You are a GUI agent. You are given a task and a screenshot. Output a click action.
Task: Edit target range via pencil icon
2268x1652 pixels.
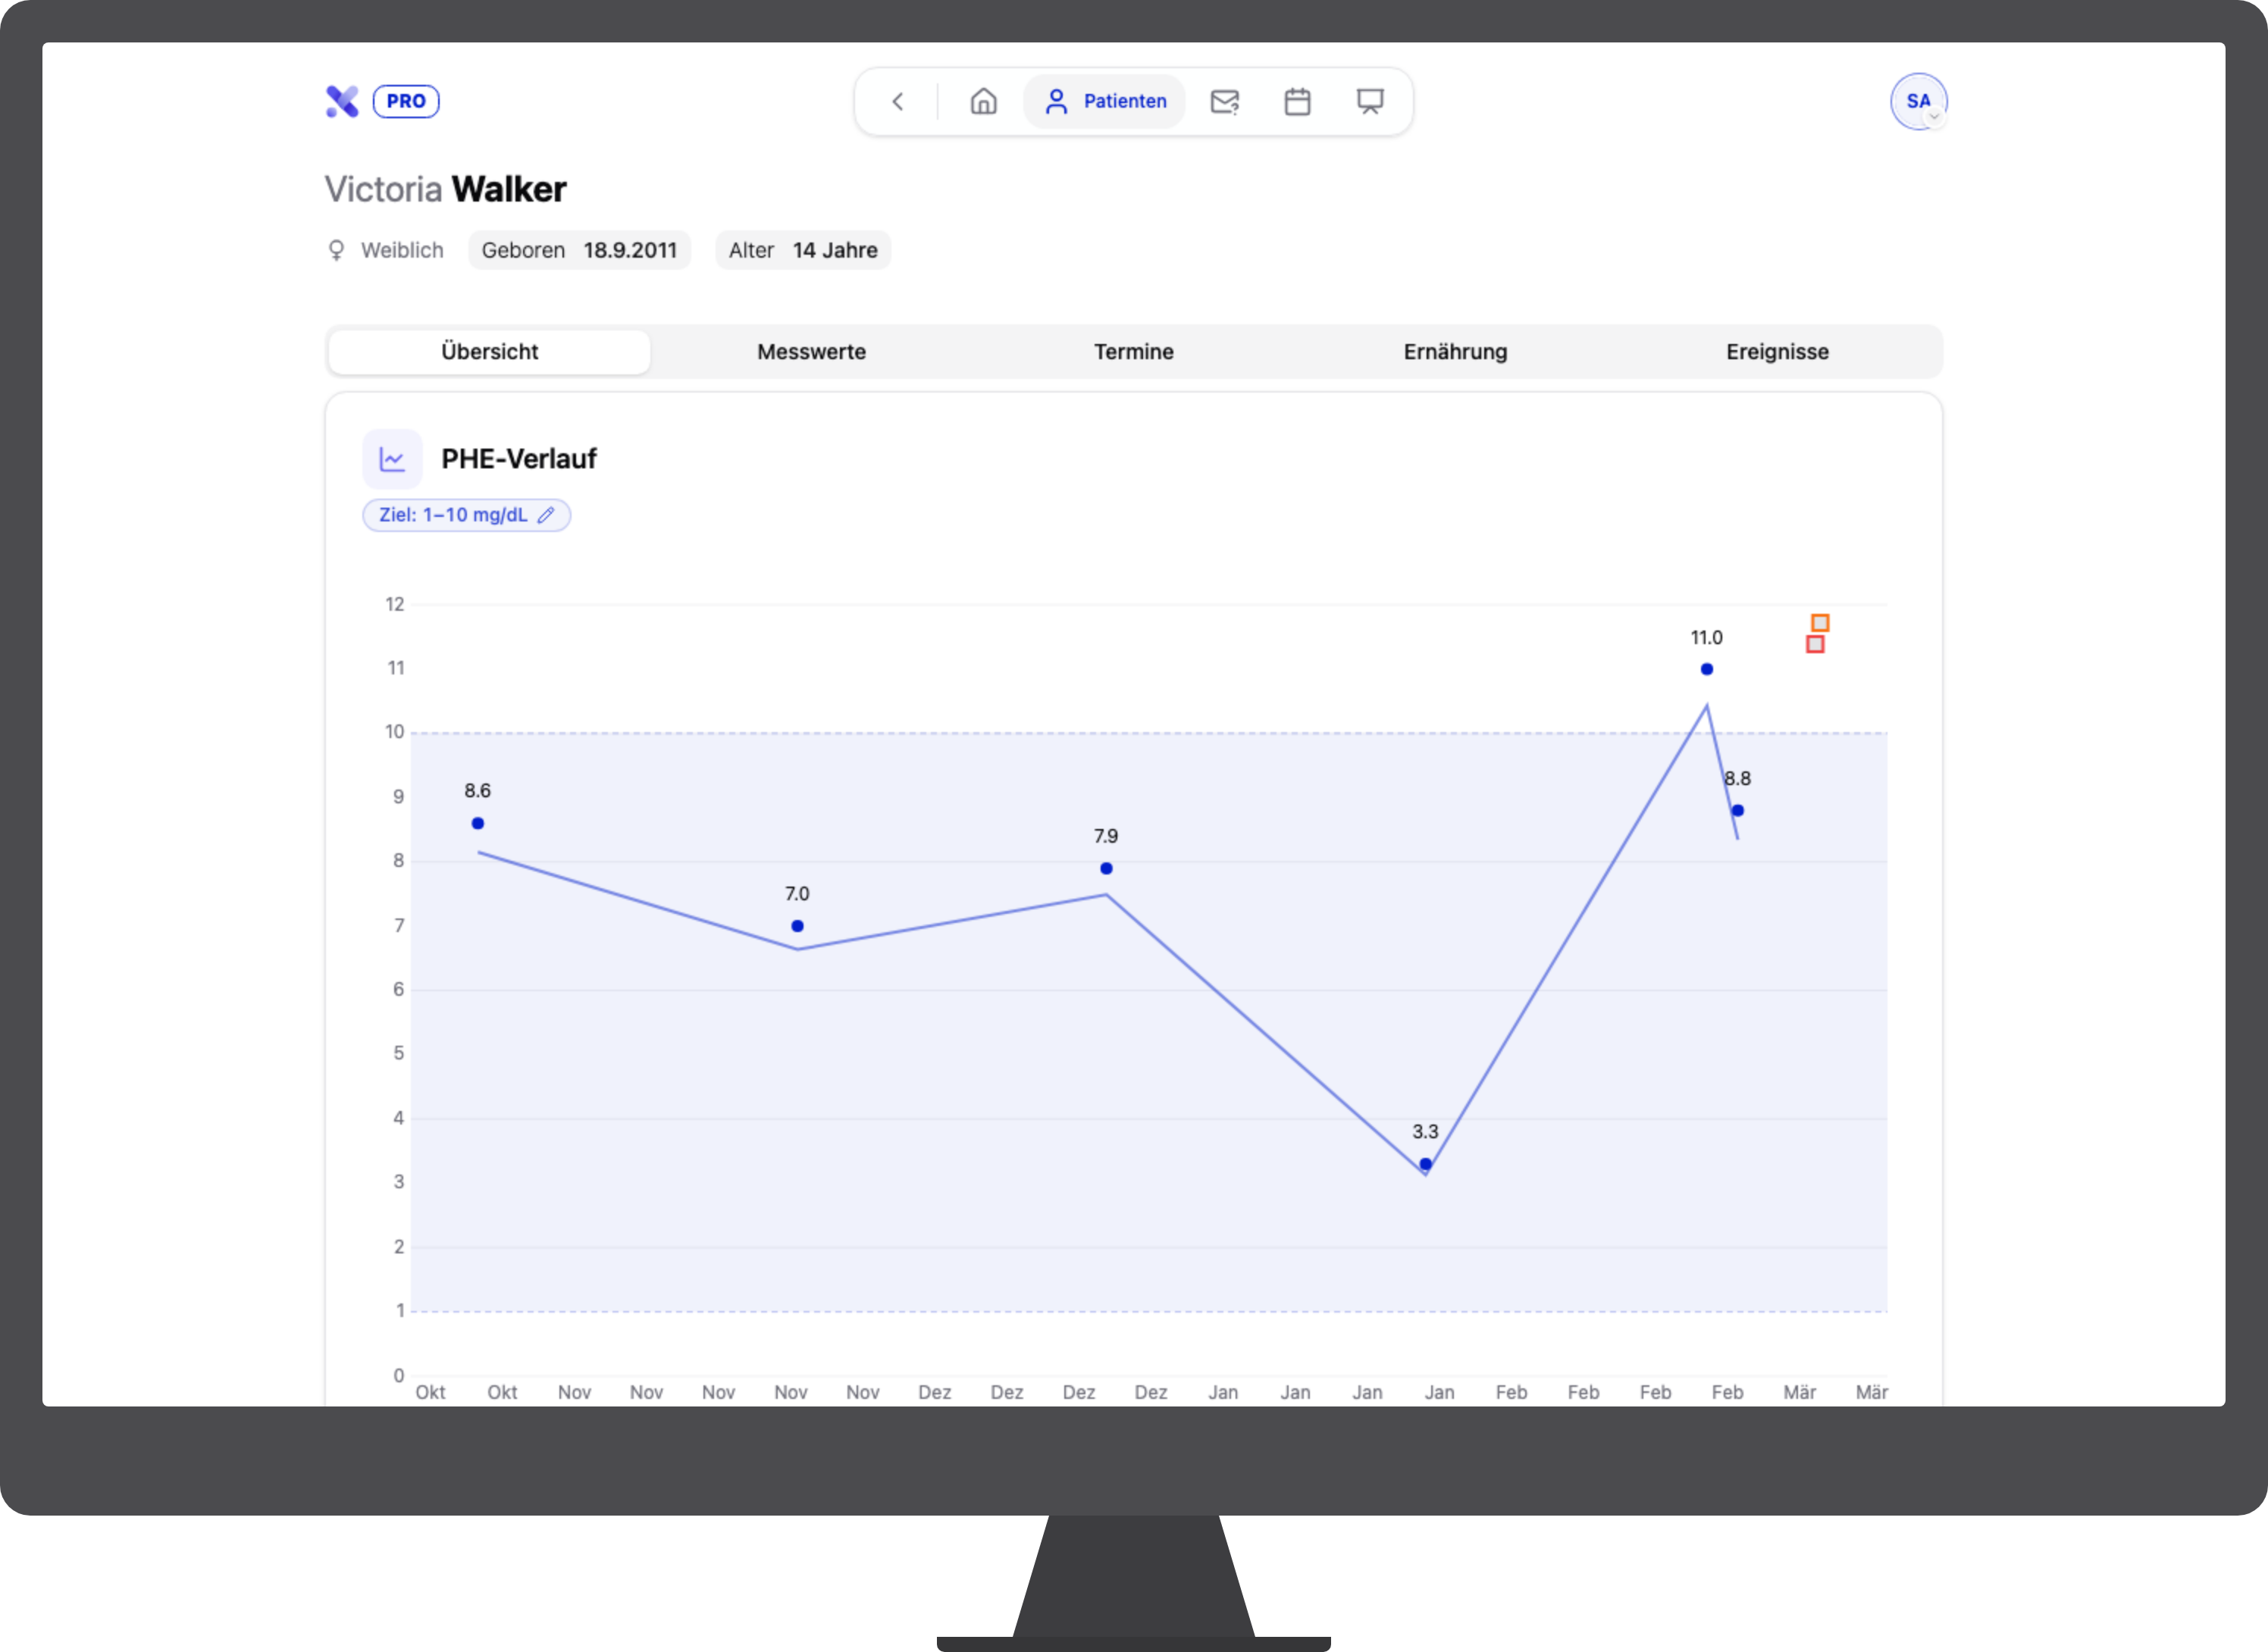546,515
